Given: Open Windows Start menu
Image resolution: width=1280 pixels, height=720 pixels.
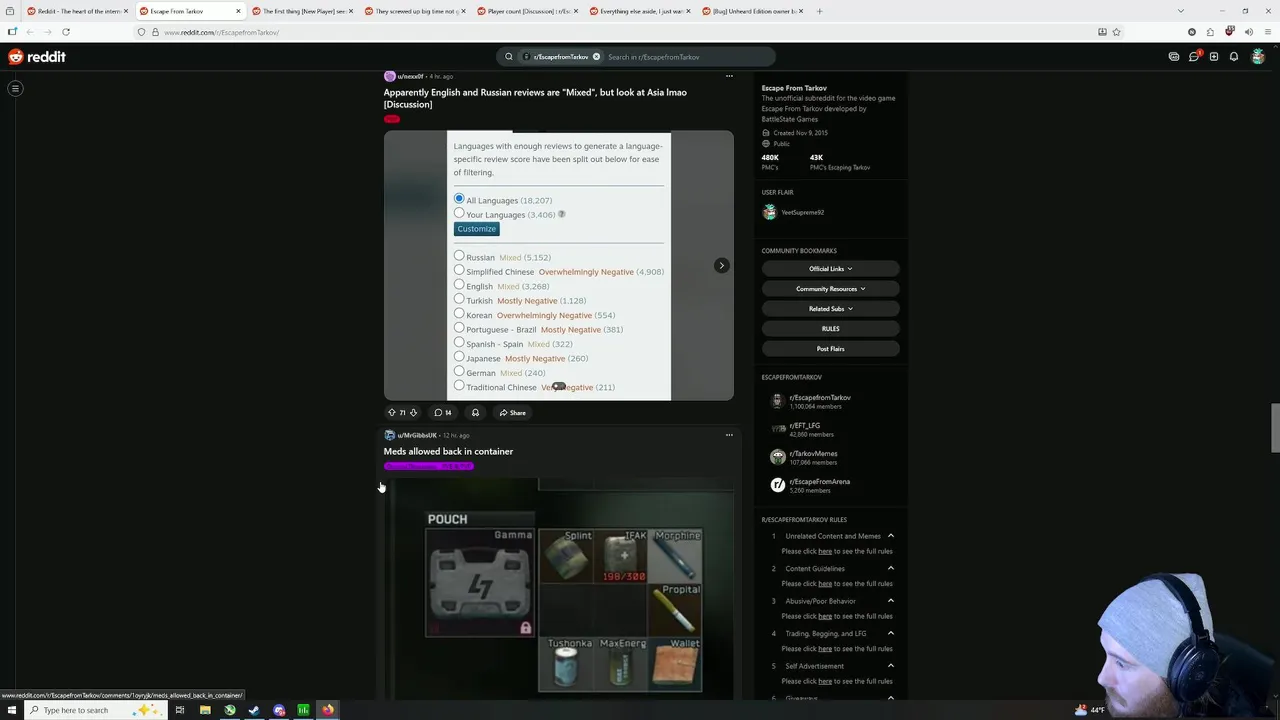Looking at the screenshot, I should point(12,710).
